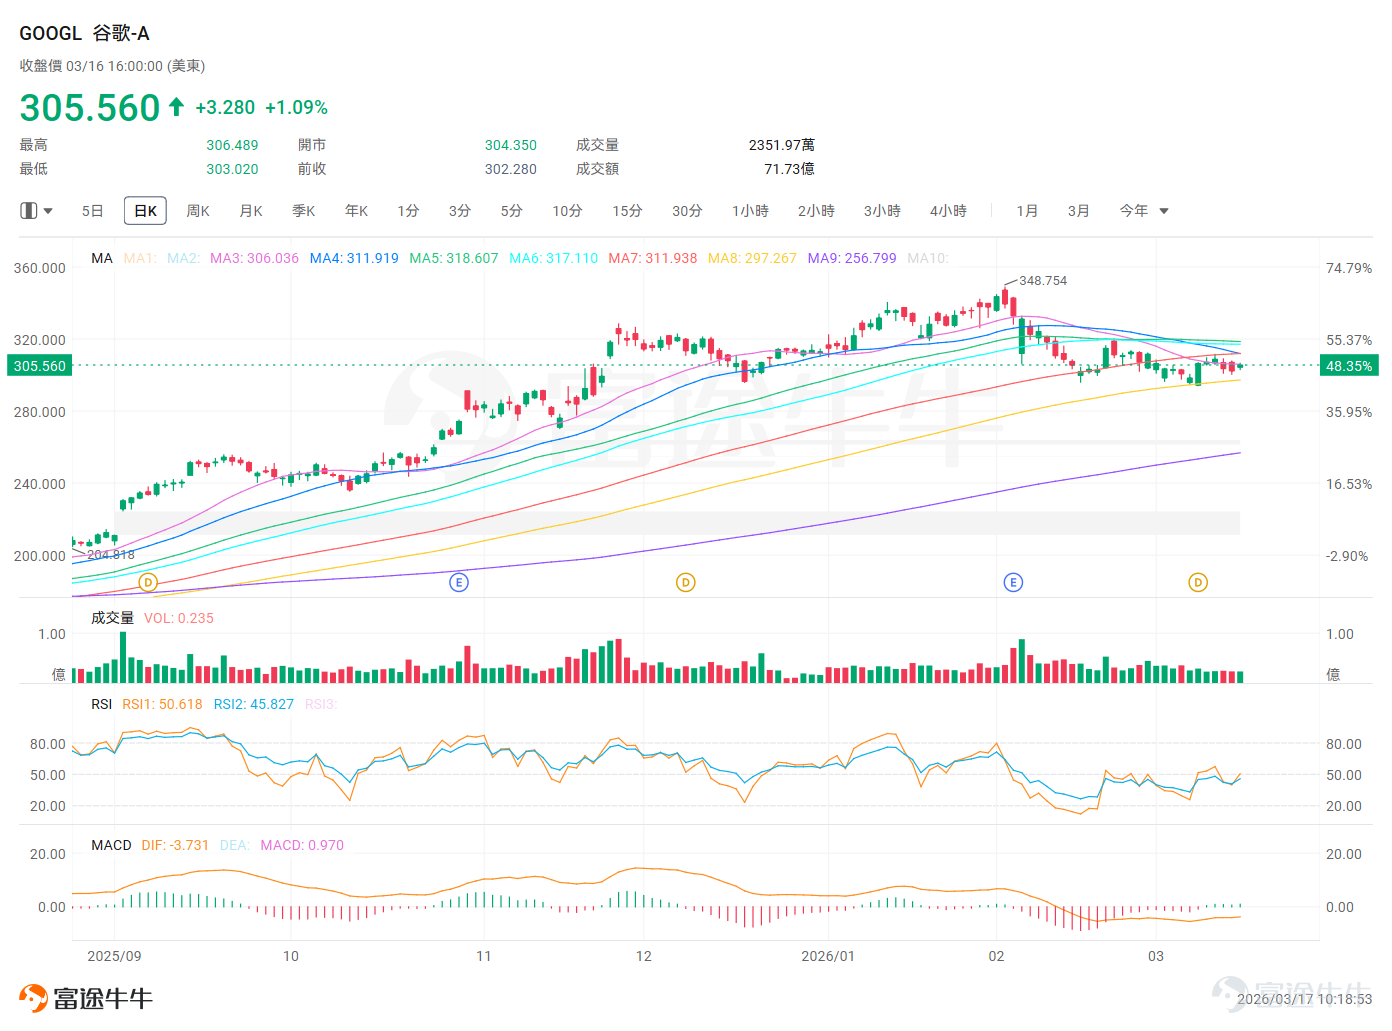Click the dividend D marker in December
The height and width of the screenshot is (1031, 1392).
tap(686, 582)
